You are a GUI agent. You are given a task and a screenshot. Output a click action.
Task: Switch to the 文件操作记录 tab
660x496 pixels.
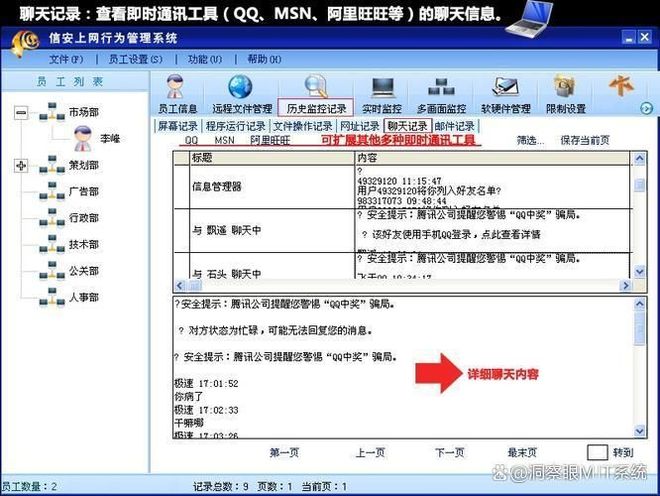303,126
